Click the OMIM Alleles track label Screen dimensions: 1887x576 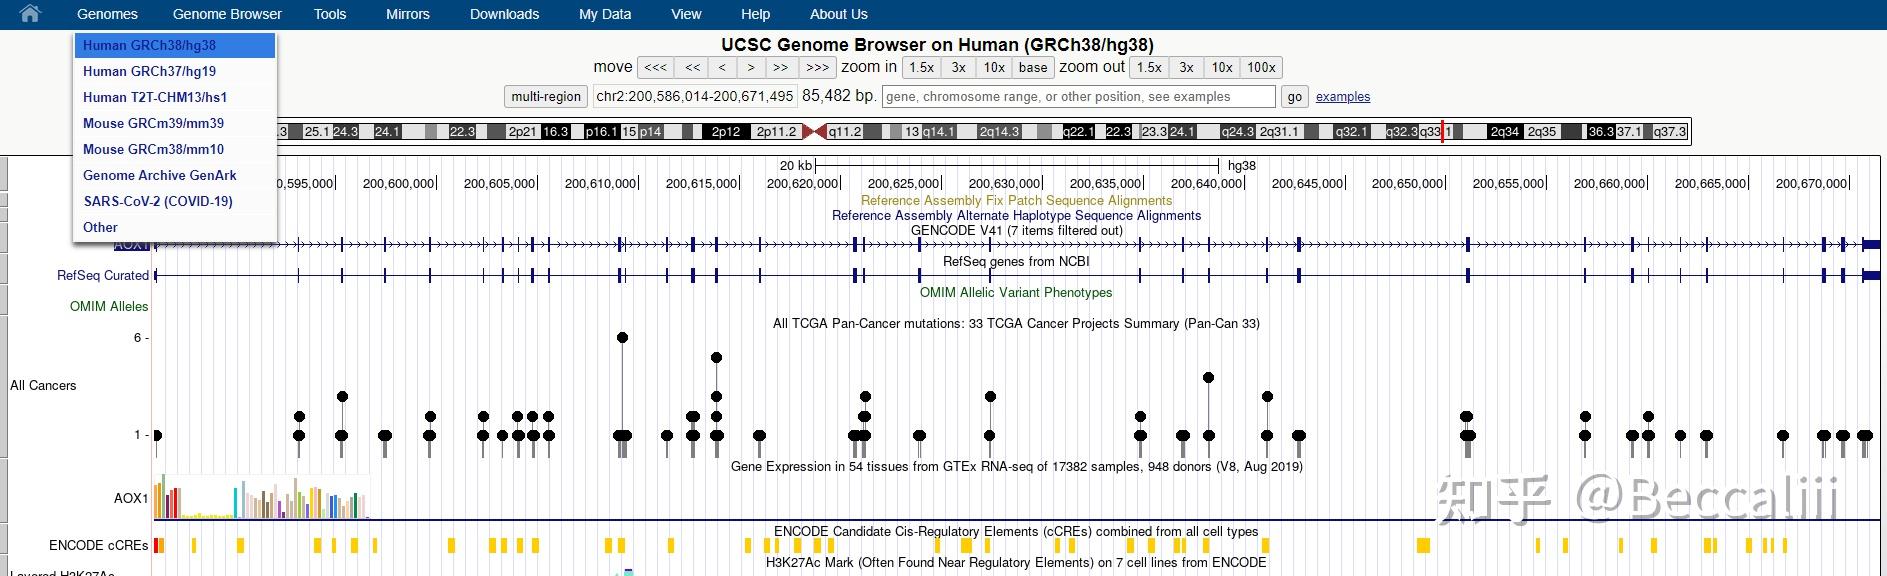[x=109, y=306]
